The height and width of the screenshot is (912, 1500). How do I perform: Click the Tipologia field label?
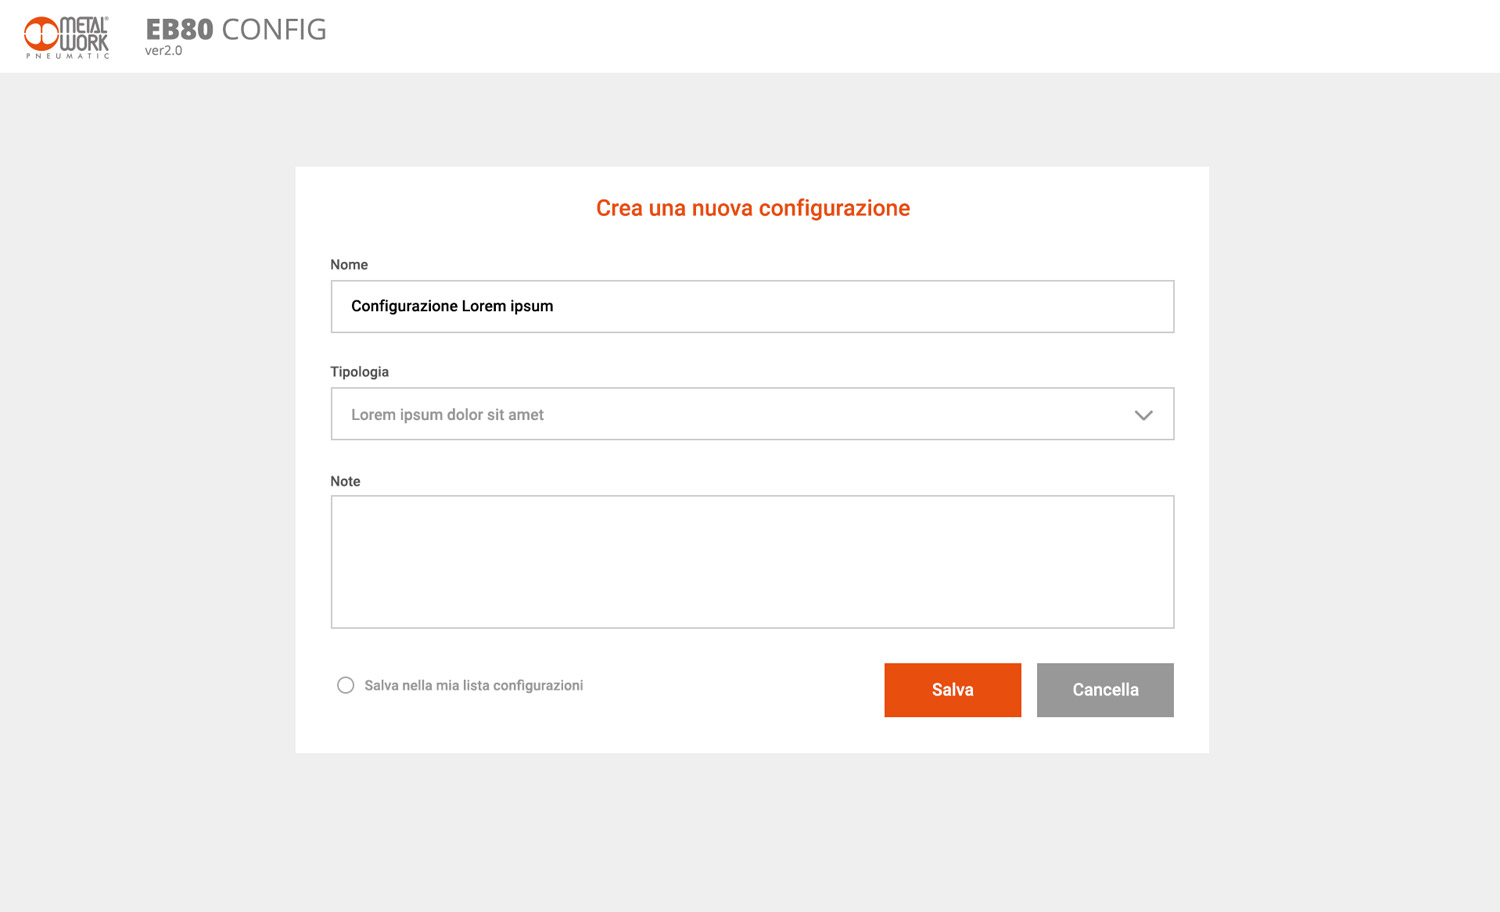[x=359, y=372]
